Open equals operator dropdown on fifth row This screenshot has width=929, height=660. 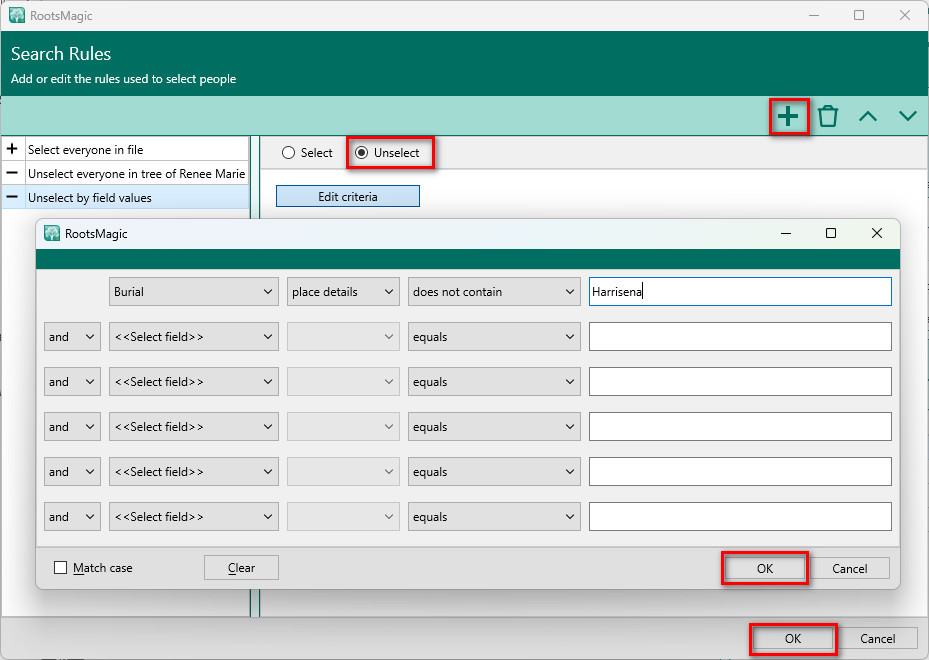(494, 472)
